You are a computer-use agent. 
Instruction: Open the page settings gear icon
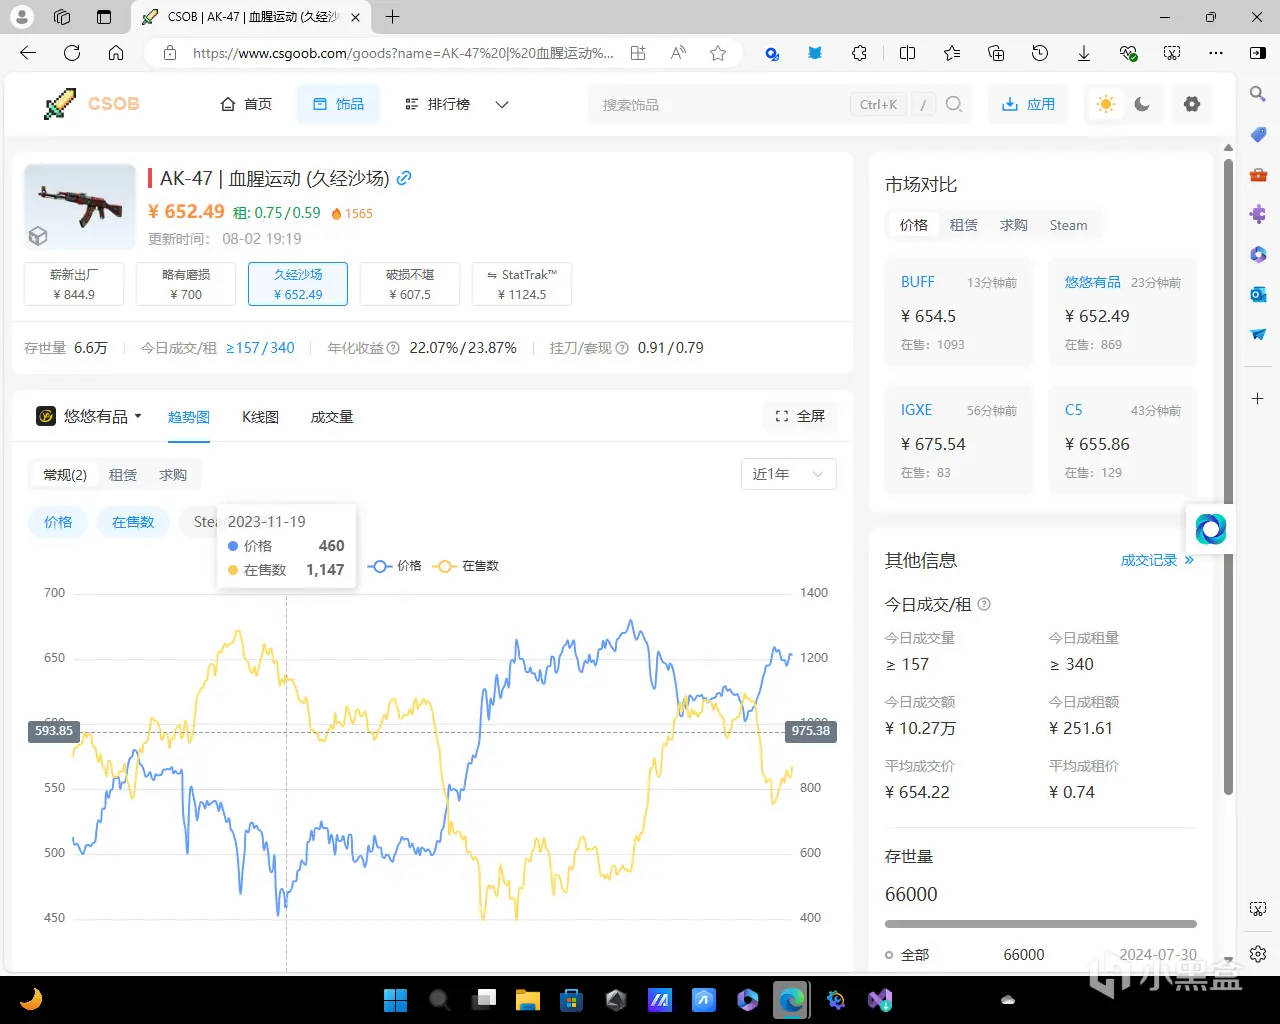pyautogui.click(x=1192, y=104)
